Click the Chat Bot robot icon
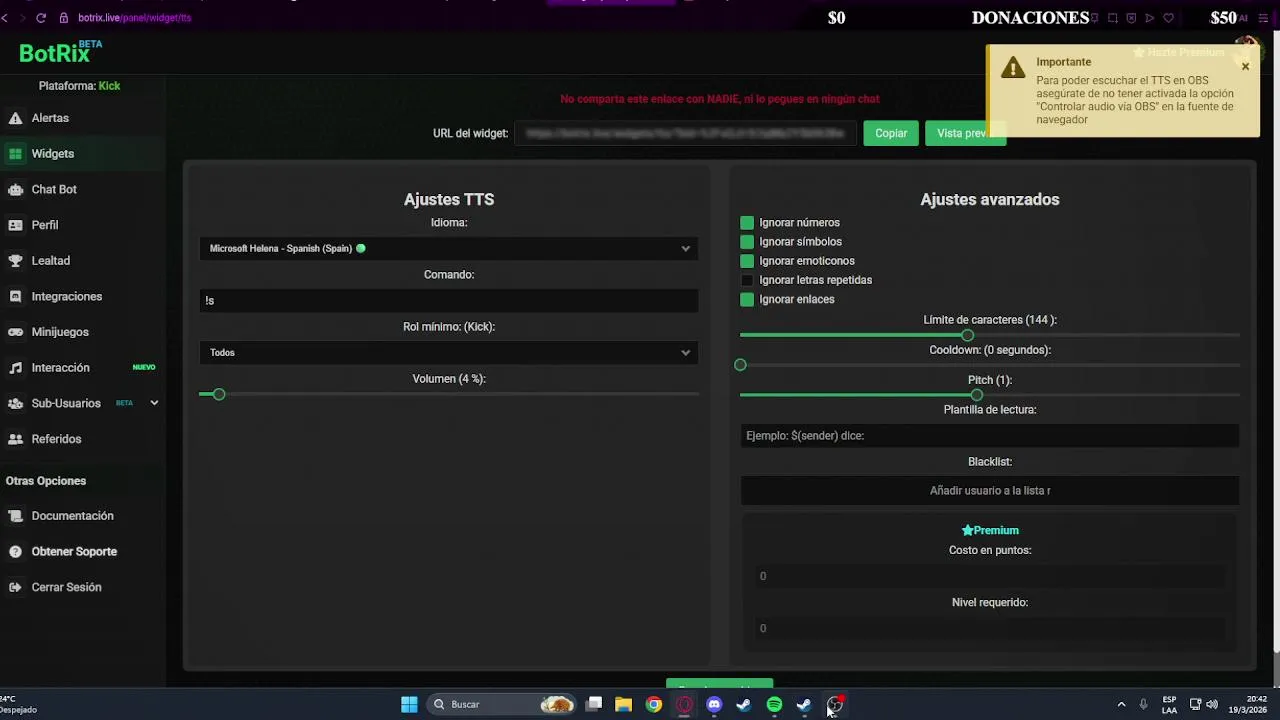1280x720 pixels. 15,189
